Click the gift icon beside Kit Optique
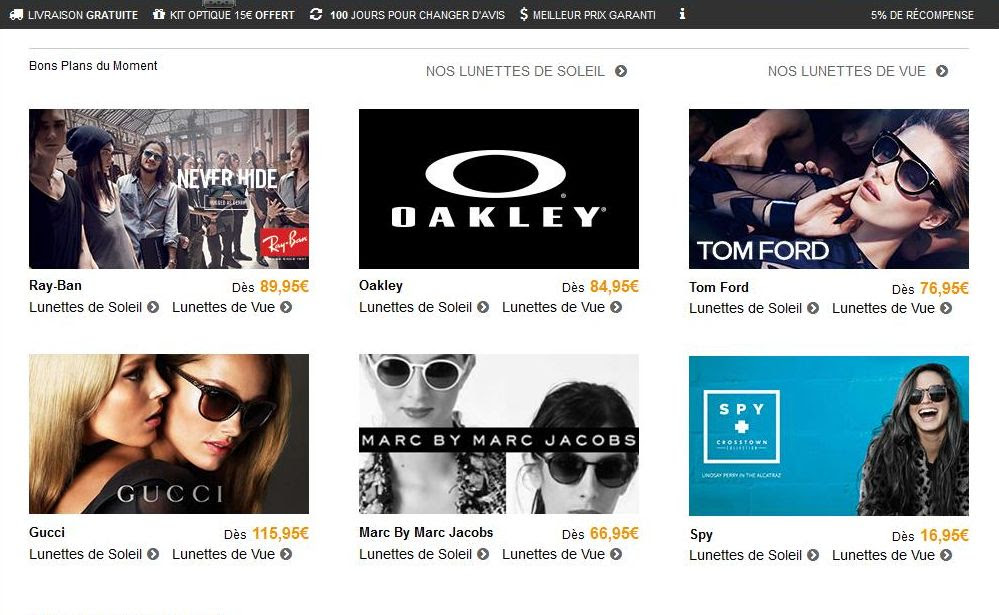 [159, 14]
